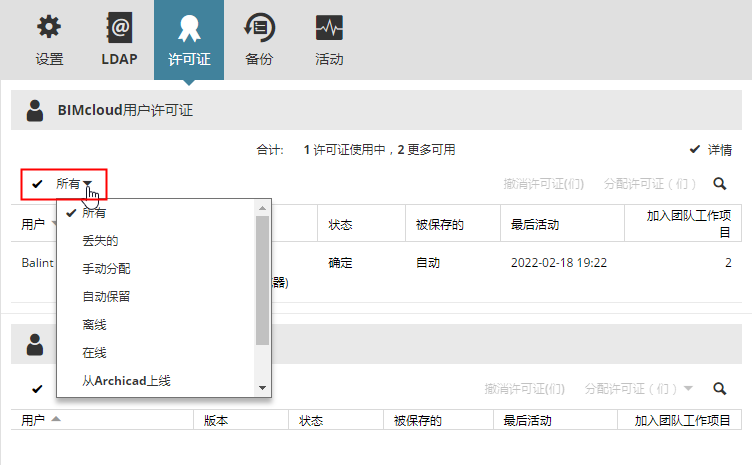
Task: Click the lower 分配许可证（们）button
Action: [631, 388]
